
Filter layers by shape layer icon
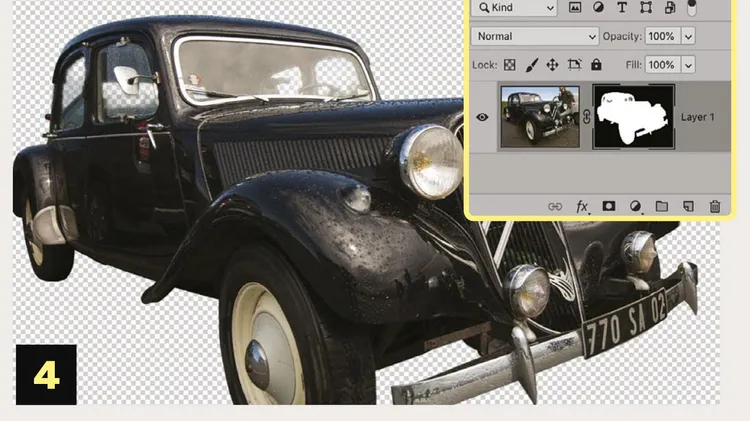point(646,7)
